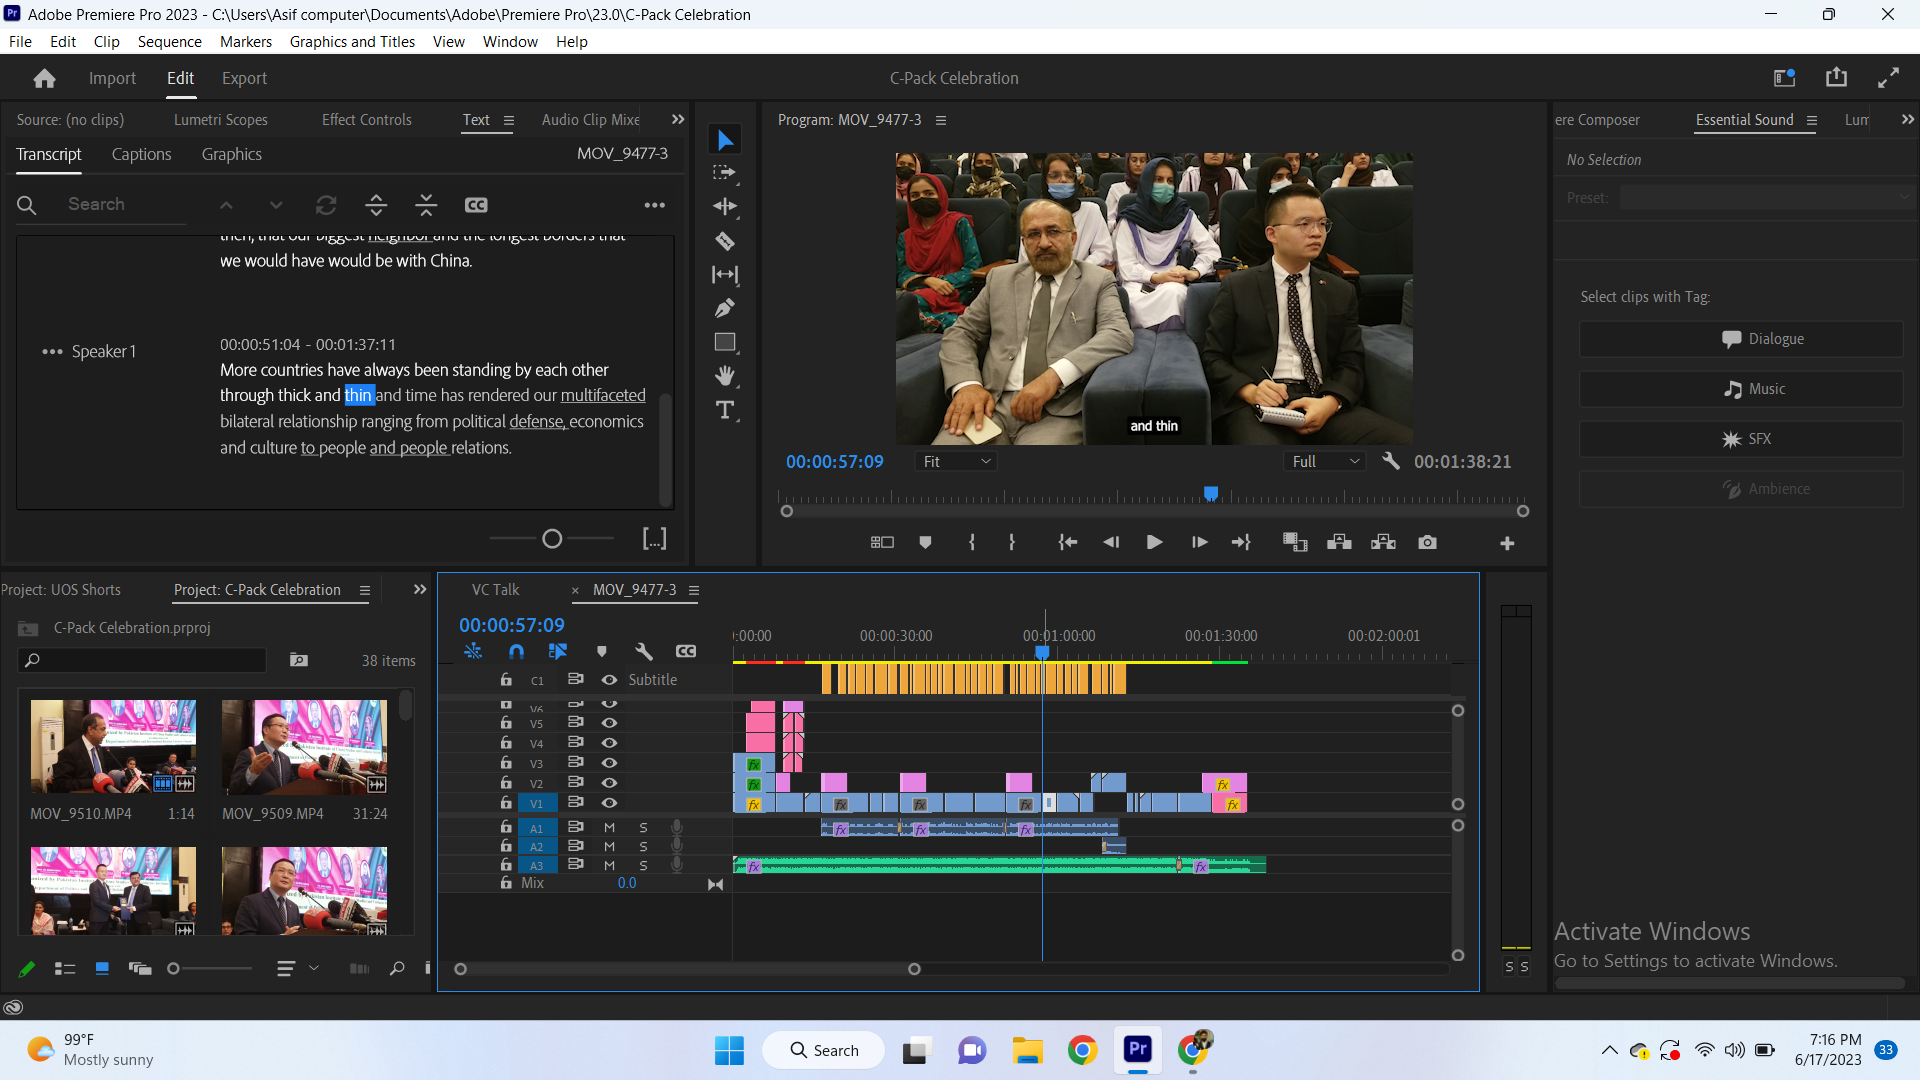
Task: Click the Export Frame camera icon
Action: click(1427, 542)
